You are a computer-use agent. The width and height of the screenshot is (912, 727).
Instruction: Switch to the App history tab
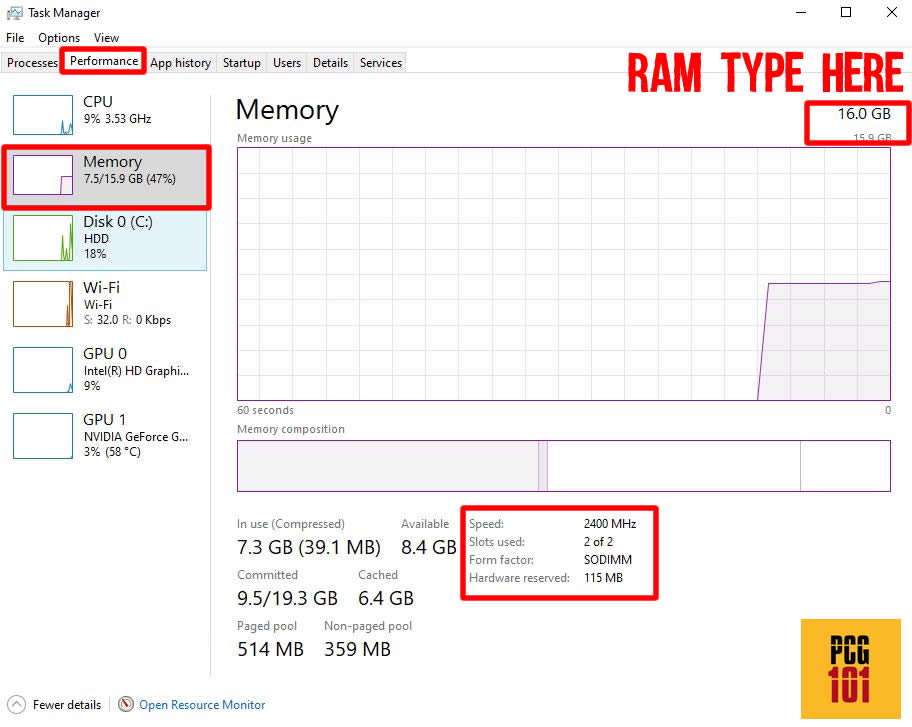click(x=180, y=63)
